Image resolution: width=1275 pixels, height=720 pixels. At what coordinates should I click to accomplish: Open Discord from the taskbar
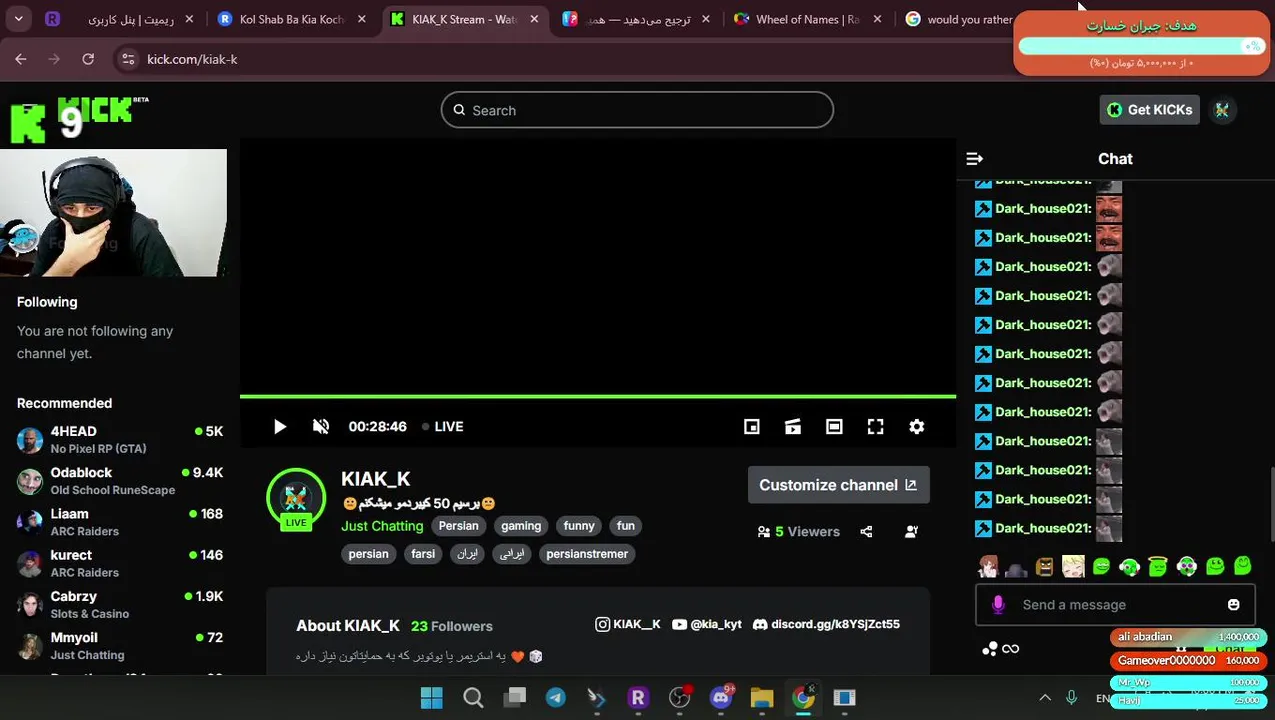721,698
